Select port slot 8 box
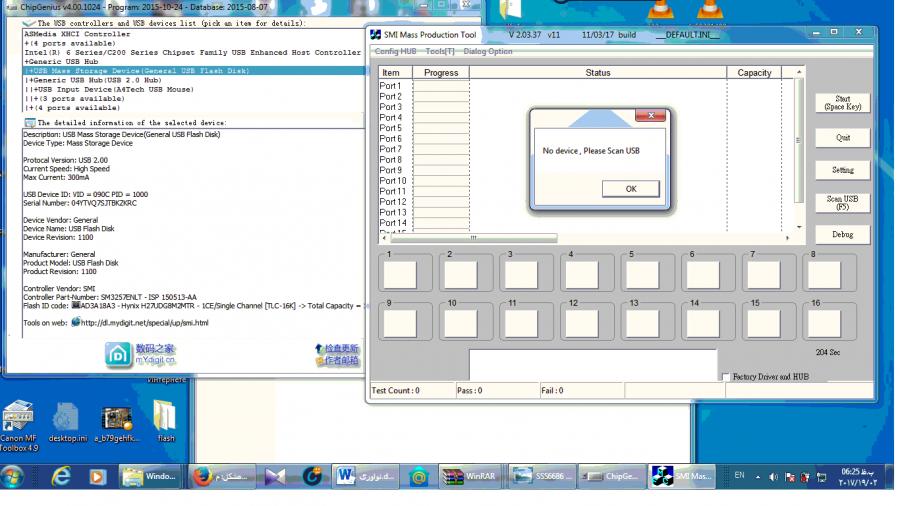The image size is (900, 506). (824, 274)
